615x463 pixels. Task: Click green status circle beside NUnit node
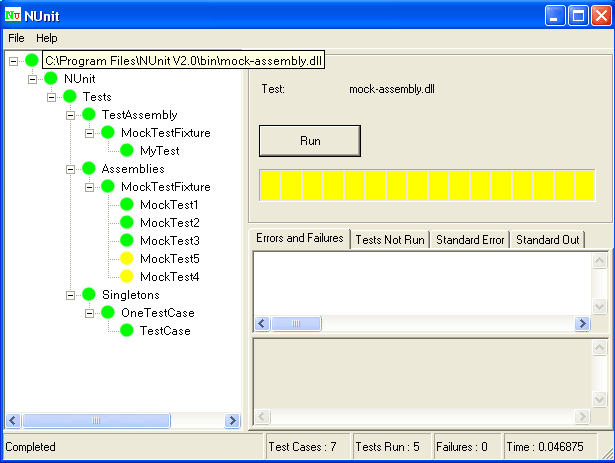click(x=51, y=78)
